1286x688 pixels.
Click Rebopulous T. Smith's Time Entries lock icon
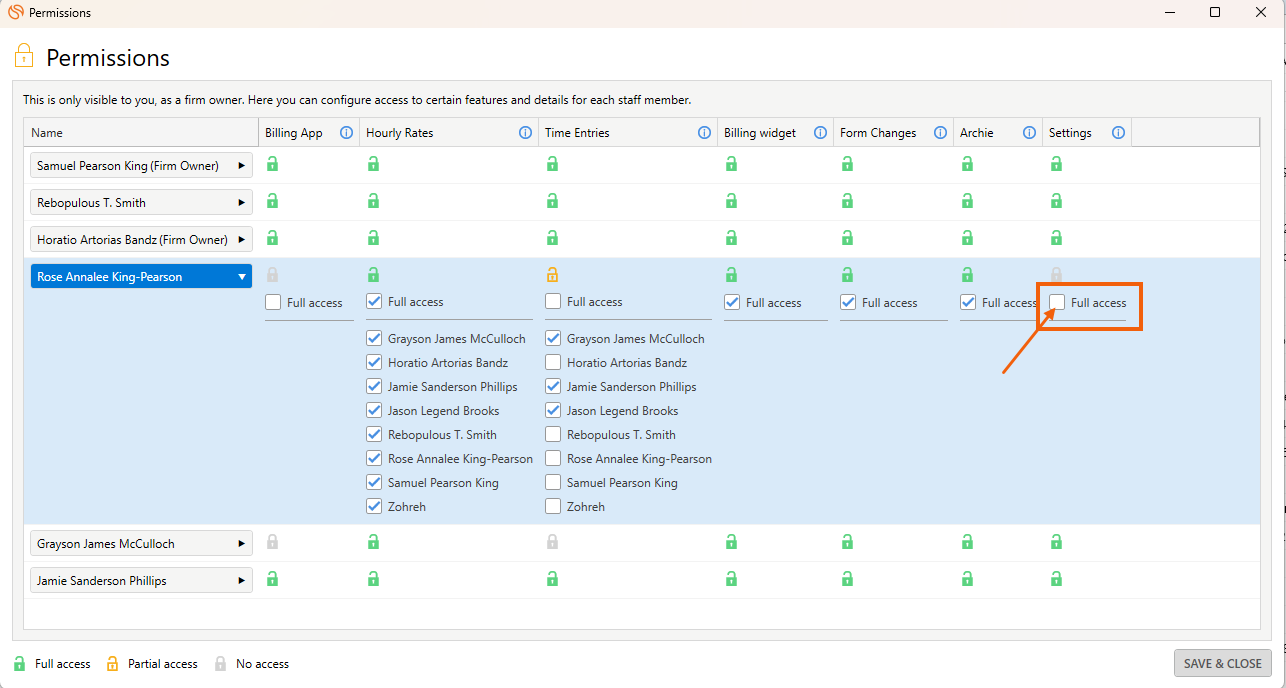[552, 201]
